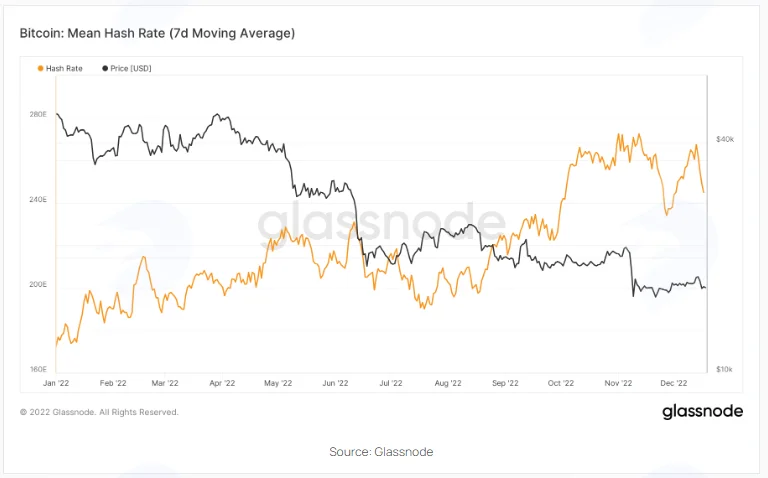Select the Dec '22 x-axis label

pos(673,383)
